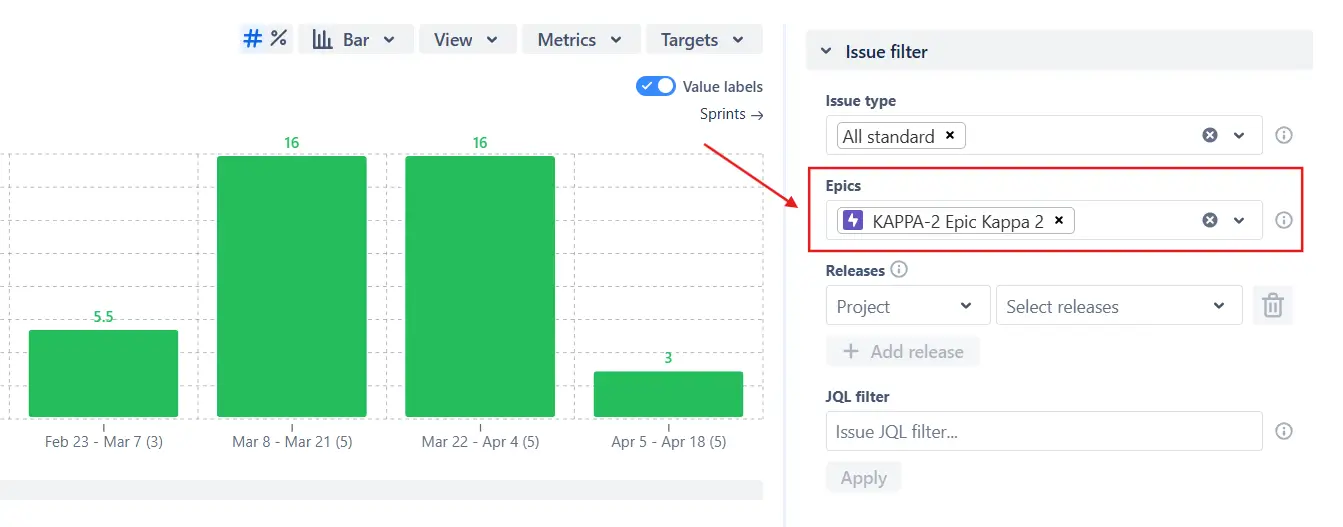Screen dimensions: 1343x527
Task: Show info for Epics field
Action: pyautogui.click(x=1285, y=220)
